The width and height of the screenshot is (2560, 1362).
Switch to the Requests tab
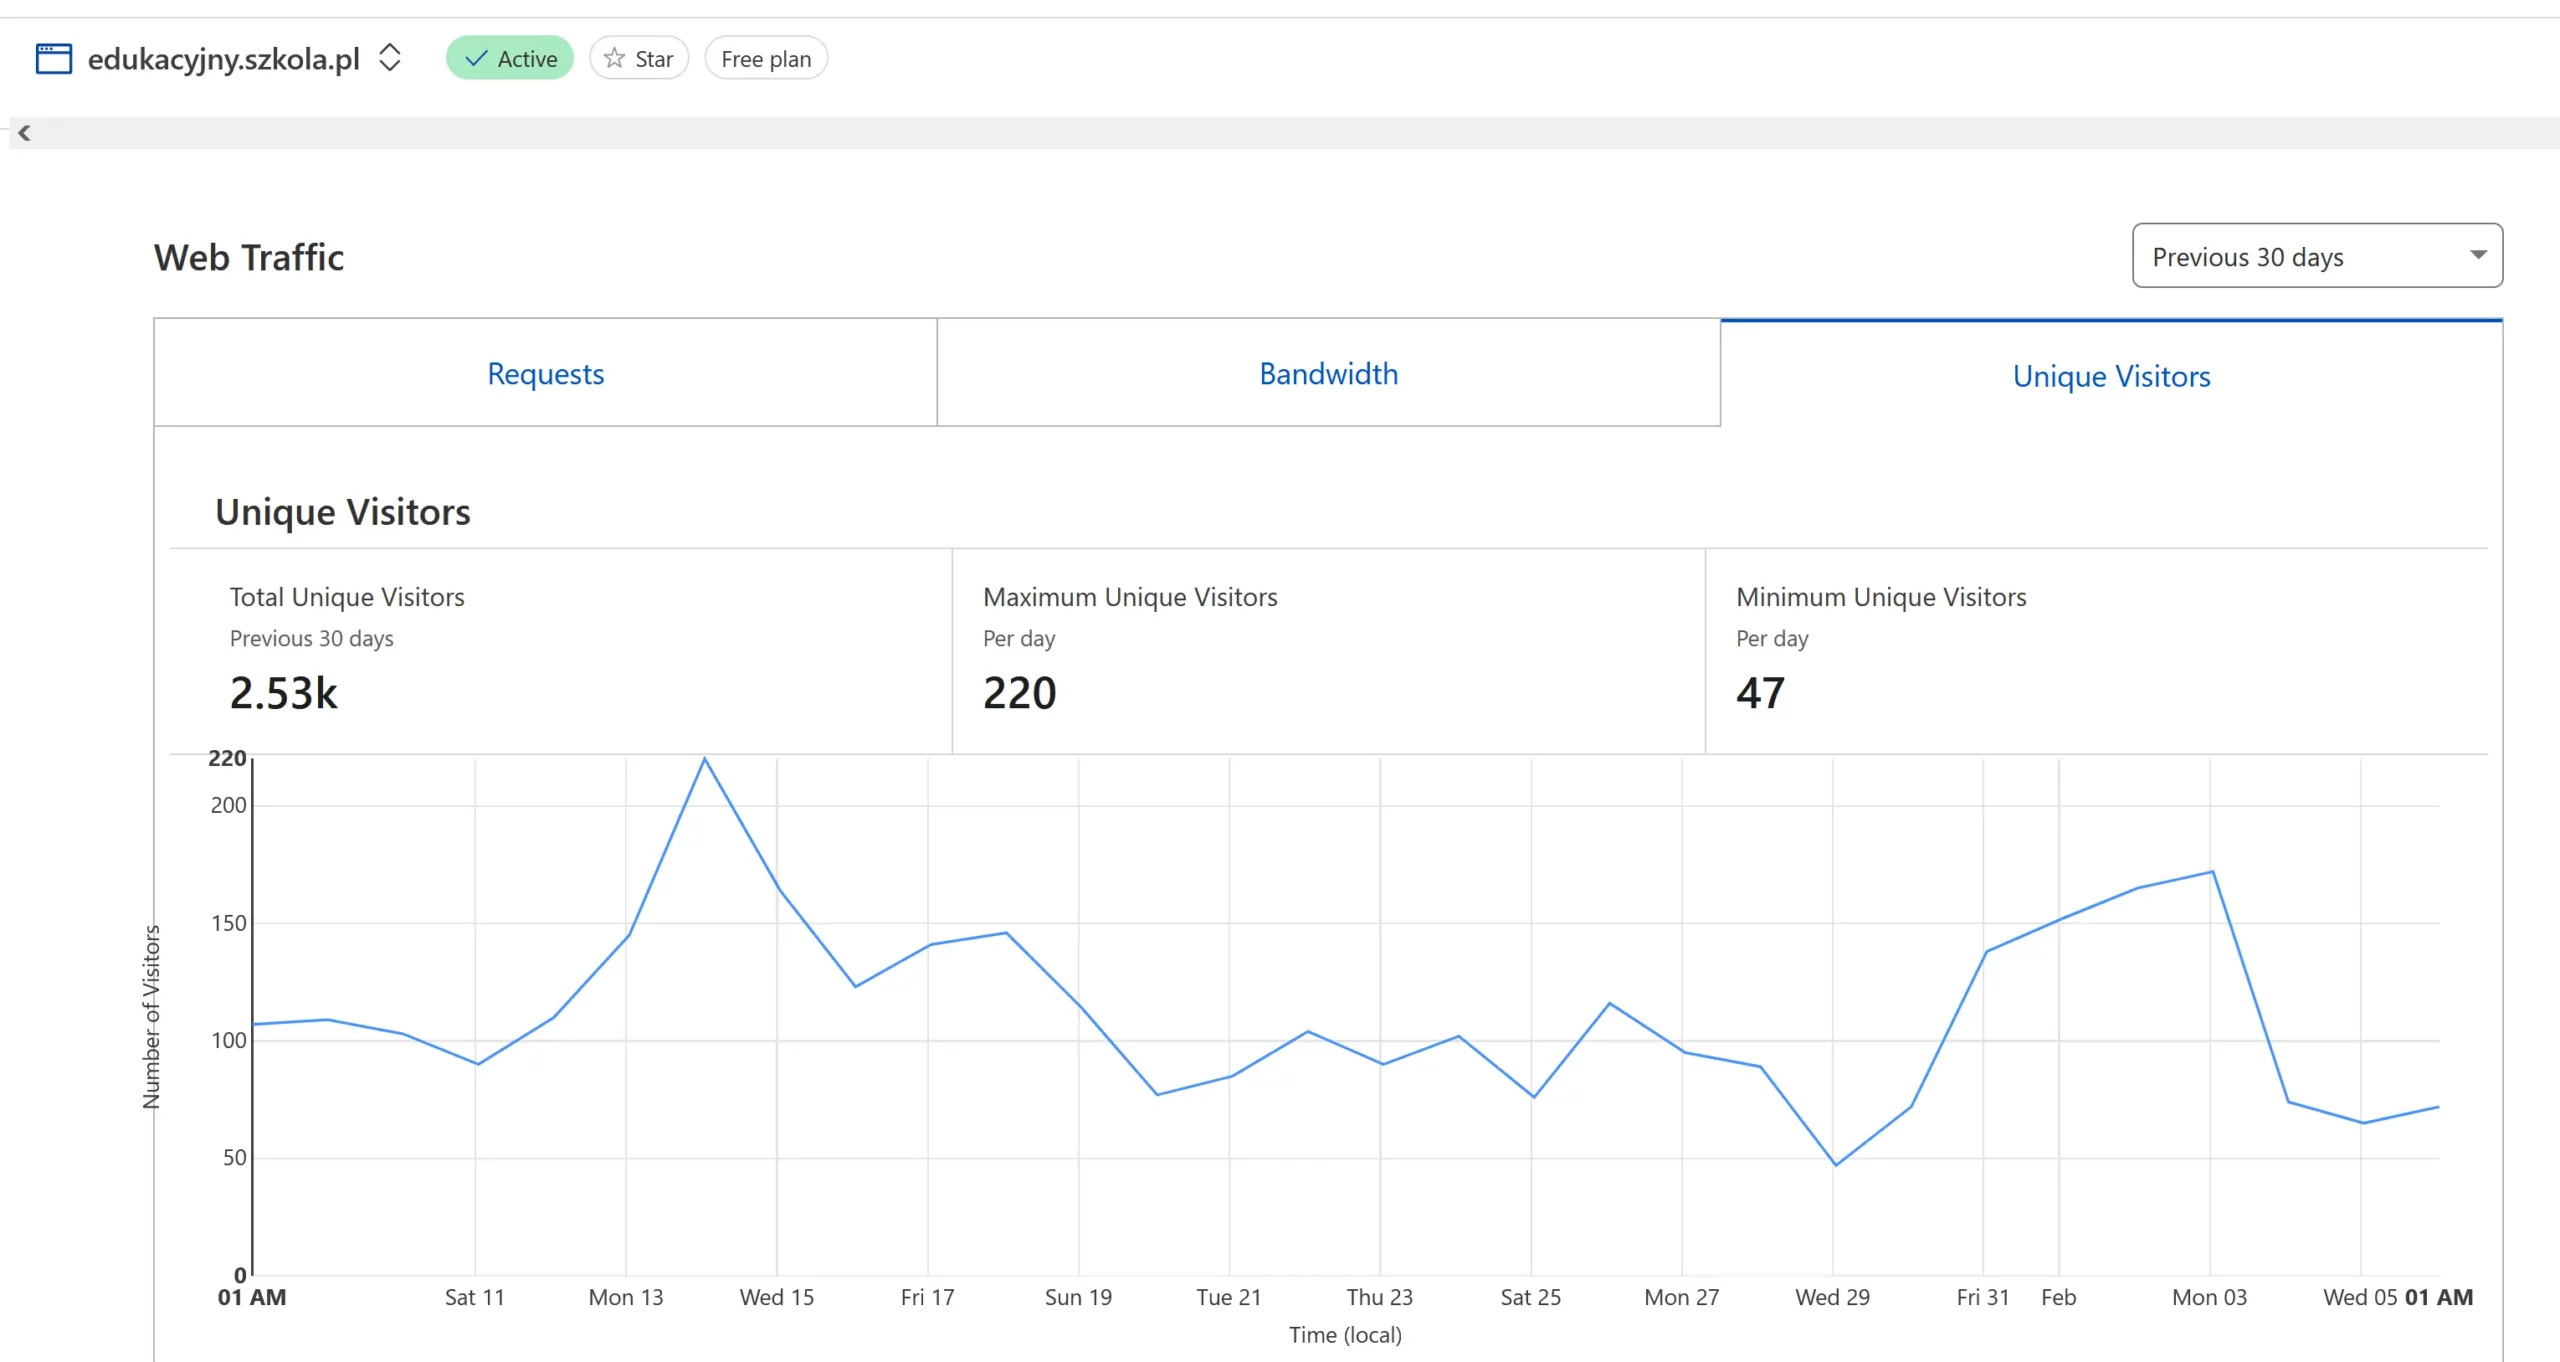click(x=545, y=374)
